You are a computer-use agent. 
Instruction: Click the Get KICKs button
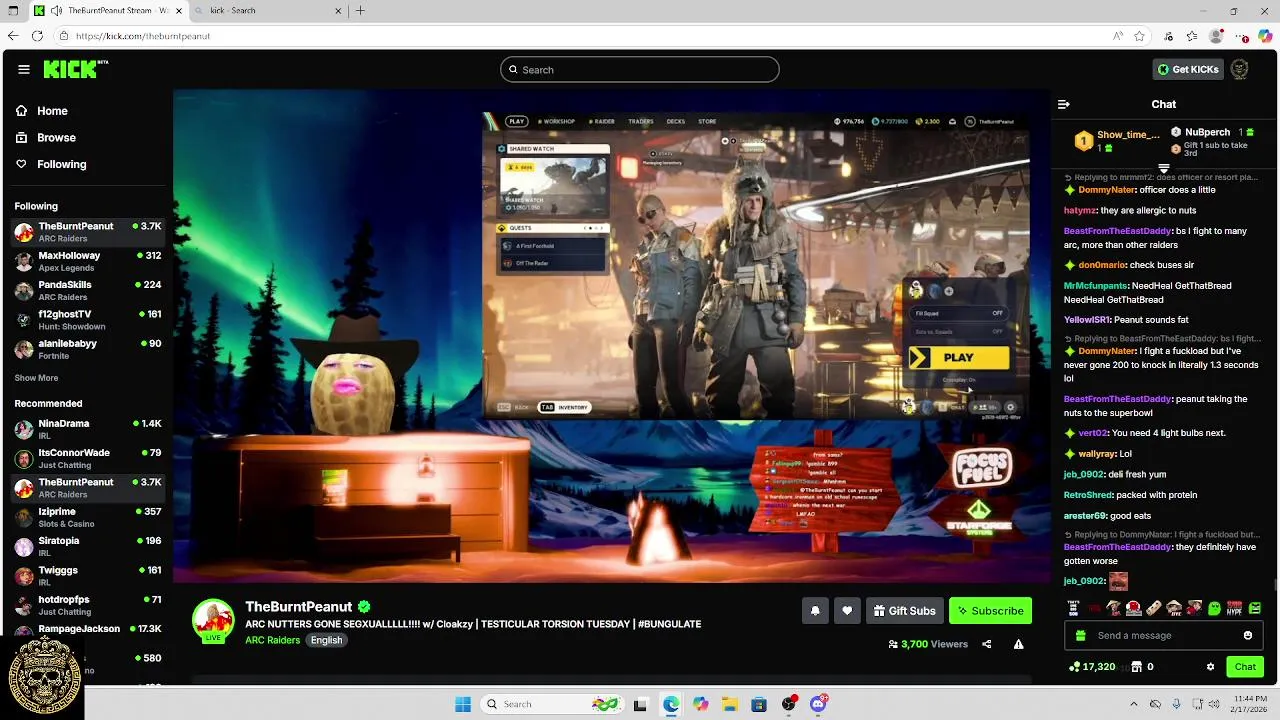1188,69
